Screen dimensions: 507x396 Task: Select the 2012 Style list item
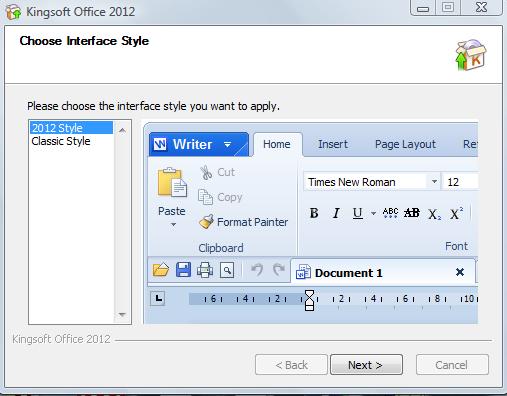(71, 128)
